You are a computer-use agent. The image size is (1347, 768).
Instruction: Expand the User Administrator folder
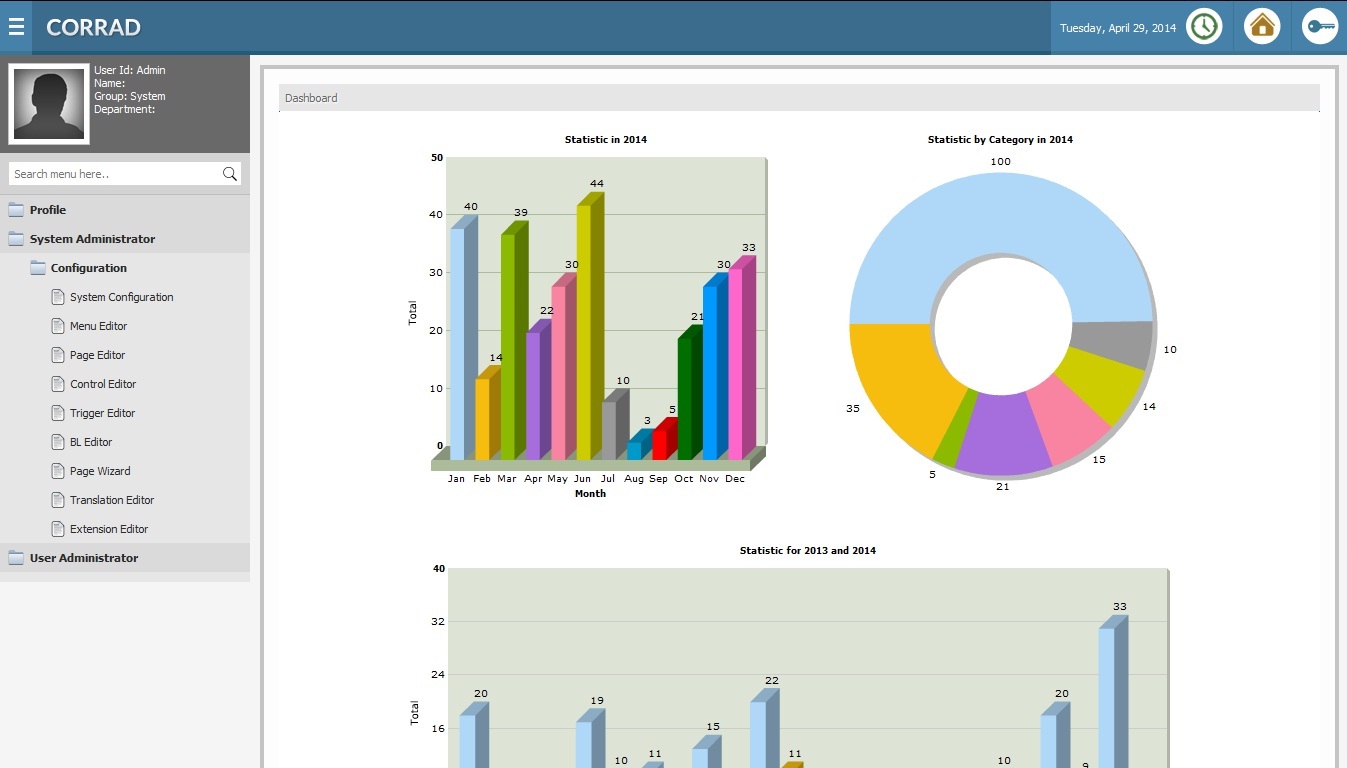(84, 558)
